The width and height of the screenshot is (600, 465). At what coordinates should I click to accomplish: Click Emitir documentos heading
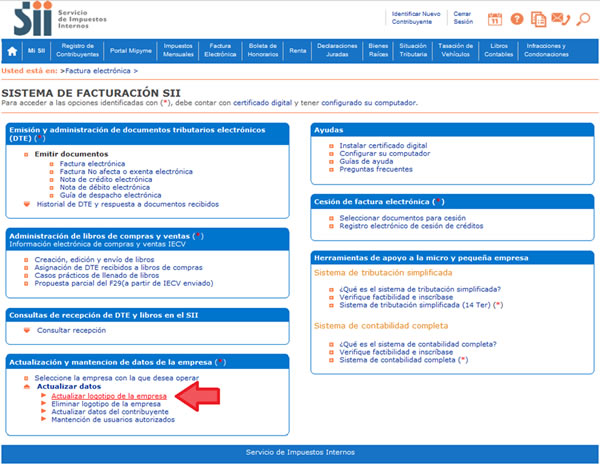click(72, 154)
